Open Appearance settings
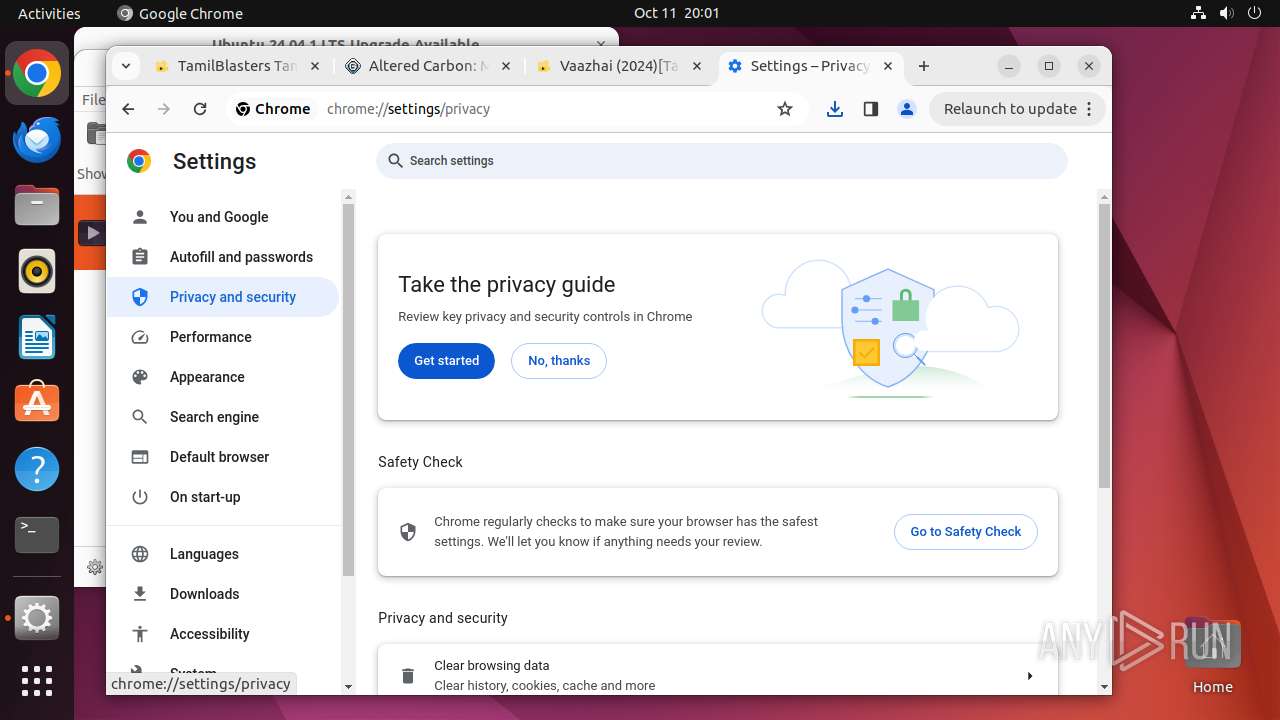 223,377
